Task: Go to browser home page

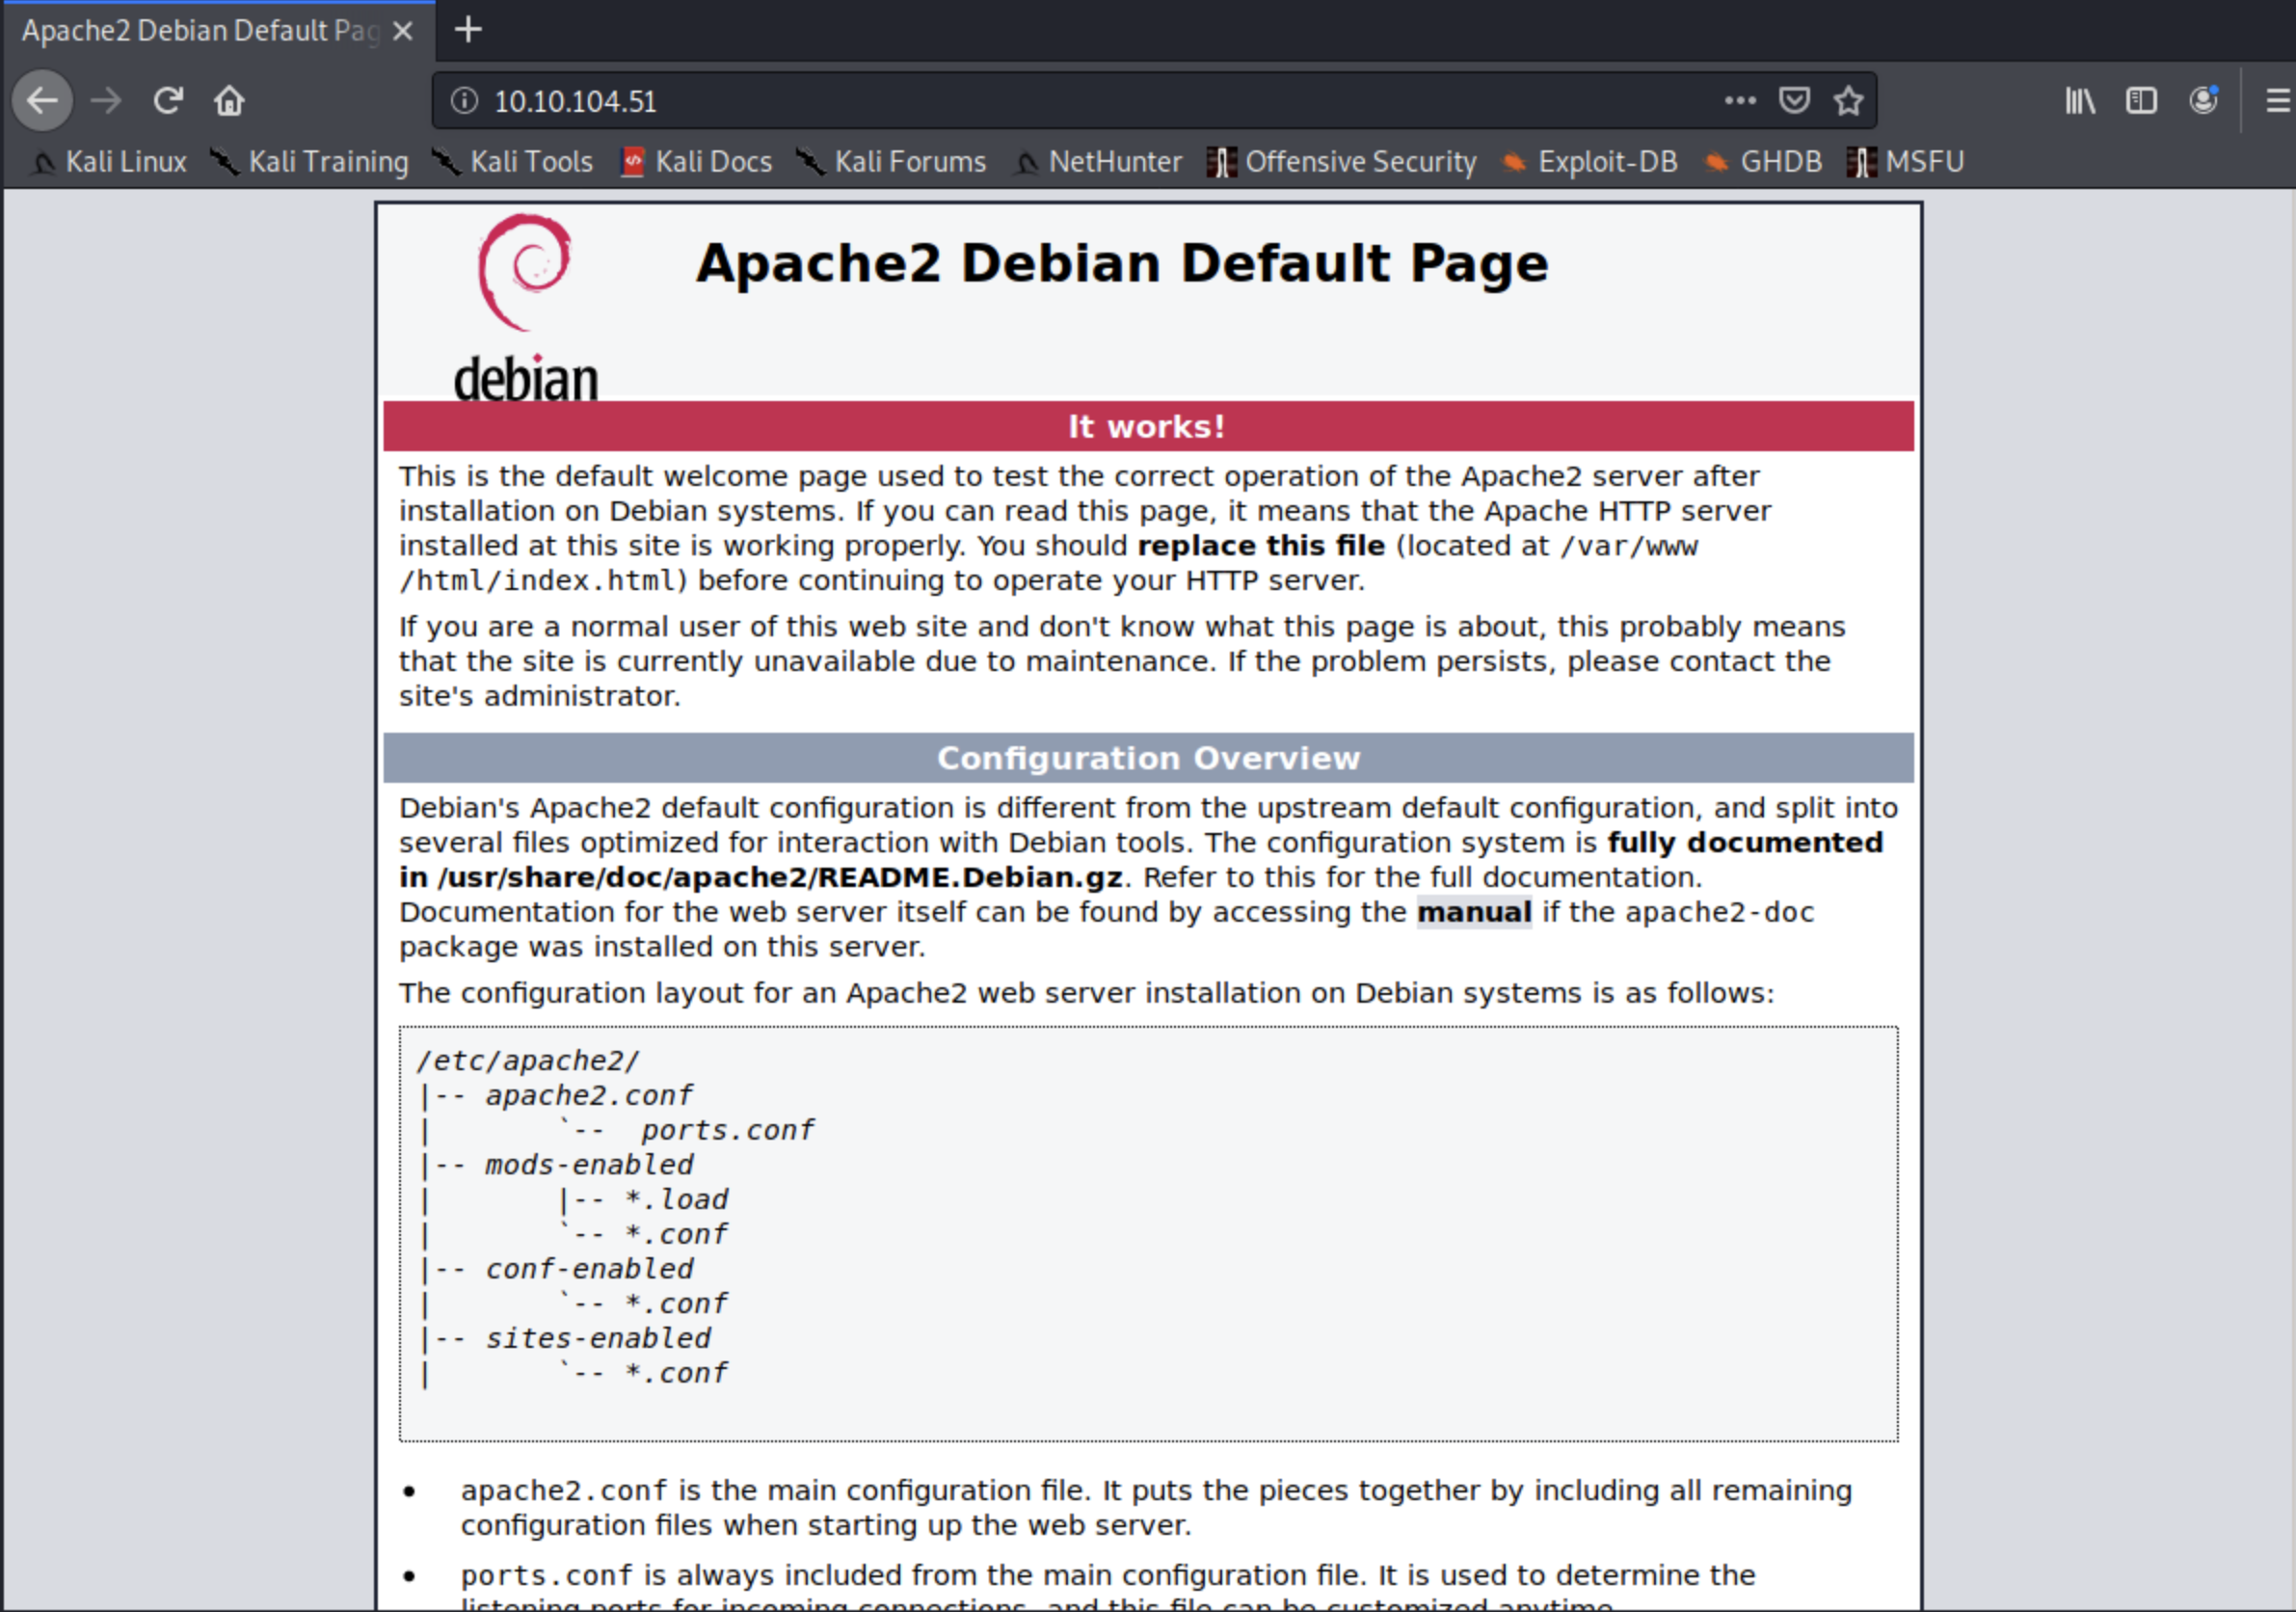Action: pyautogui.click(x=229, y=101)
